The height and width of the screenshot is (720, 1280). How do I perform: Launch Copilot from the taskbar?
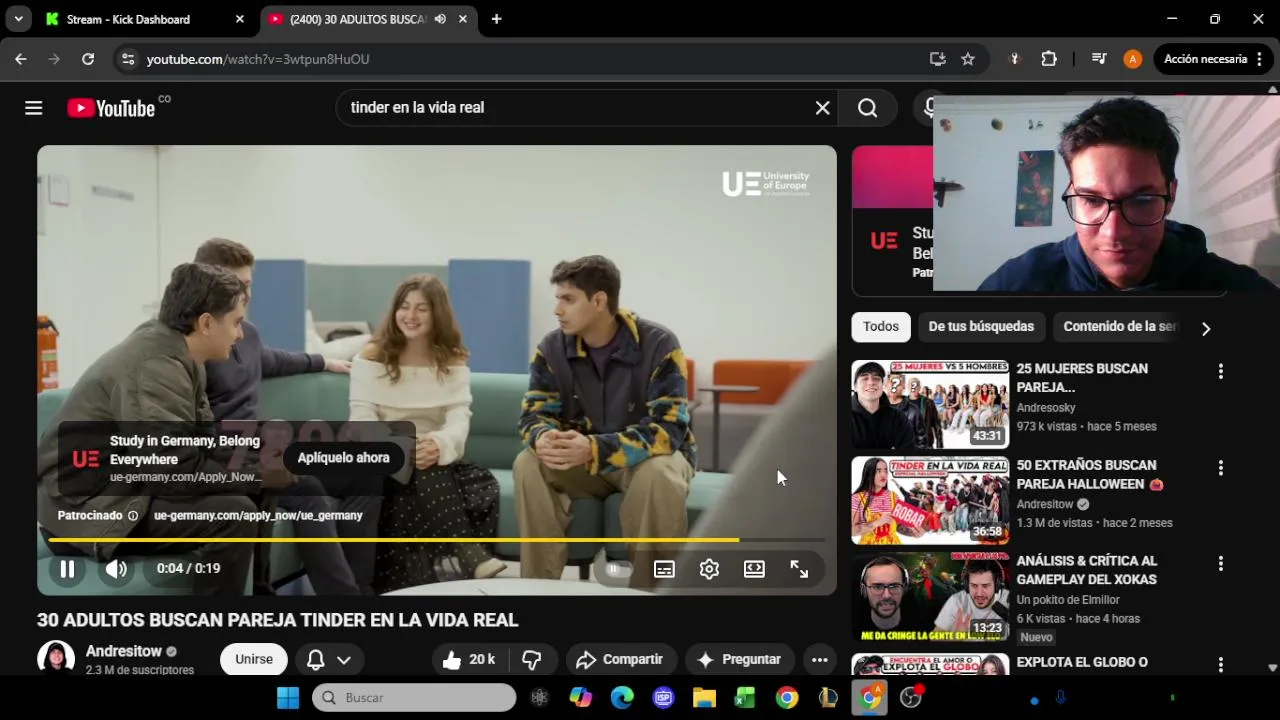click(581, 698)
